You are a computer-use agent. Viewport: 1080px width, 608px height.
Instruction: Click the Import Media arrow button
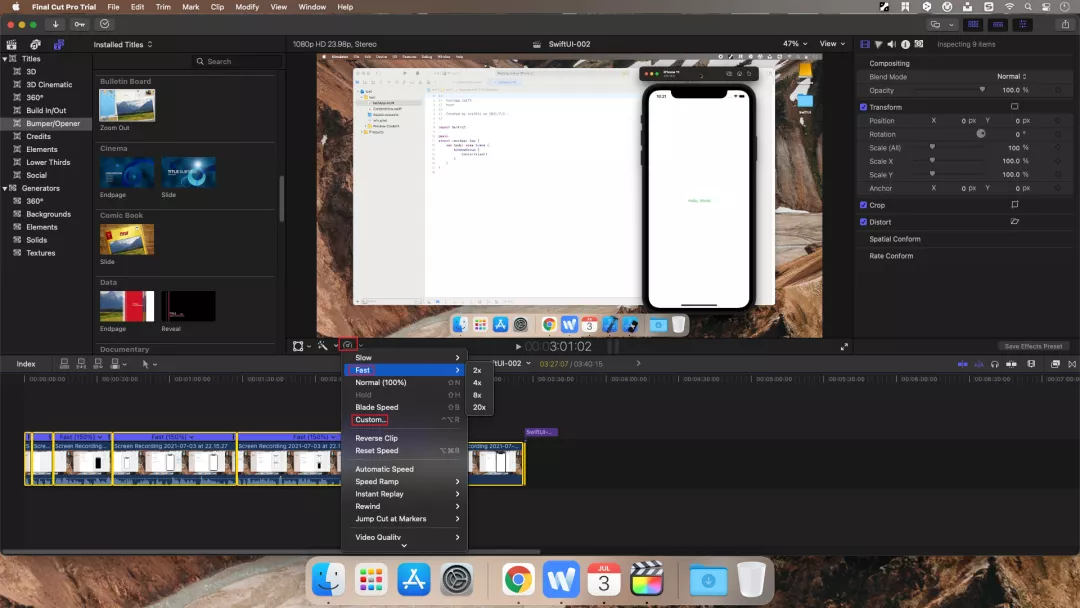point(55,24)
